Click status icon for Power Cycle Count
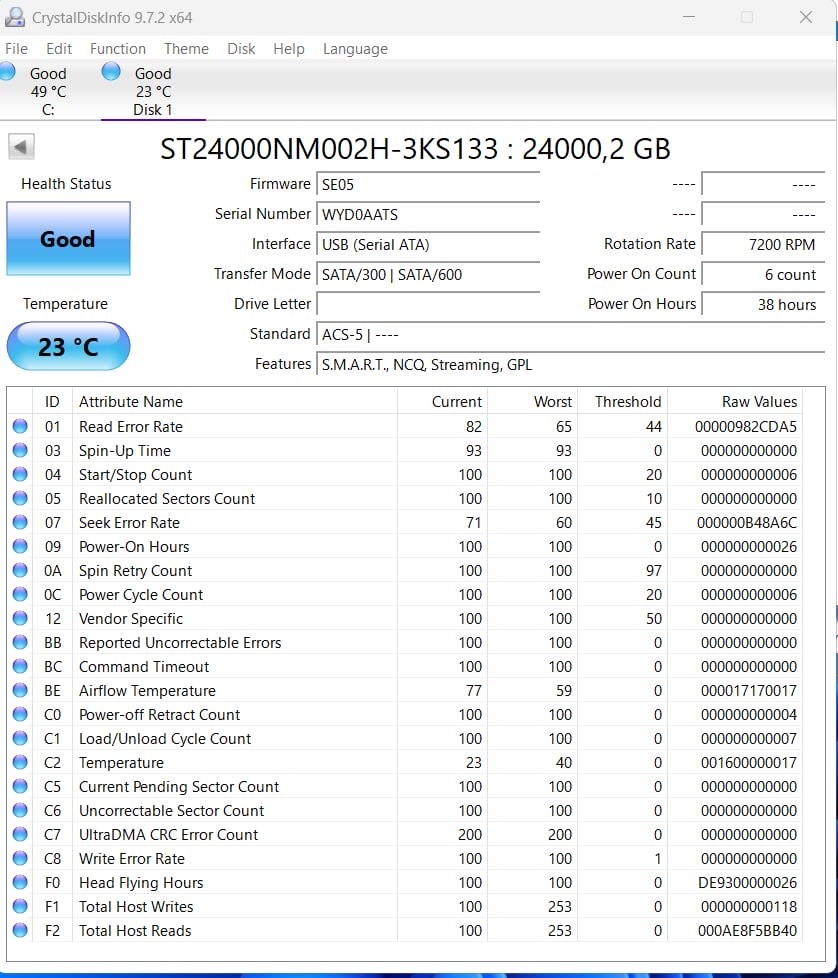This screenshot has height=978, width=838. coord(20,594)
